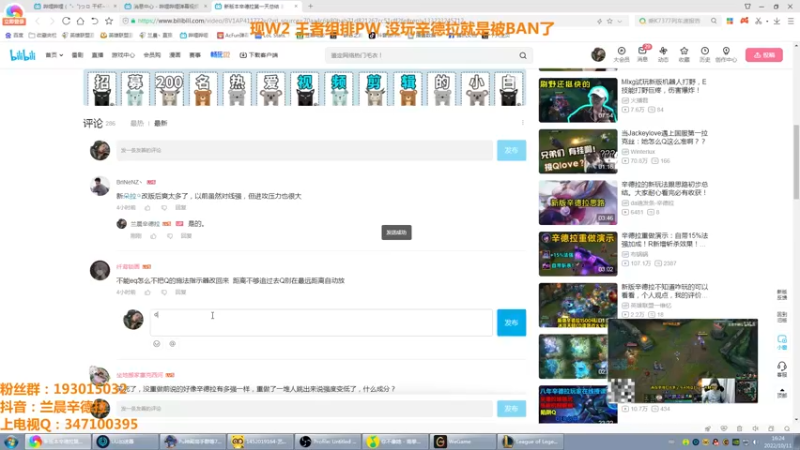The width and height of the screenshot is (800, 450).
Task: Open the 百度 bookmark in bookmarks bar
Action: pyautogui.click(x=14, y=35)
